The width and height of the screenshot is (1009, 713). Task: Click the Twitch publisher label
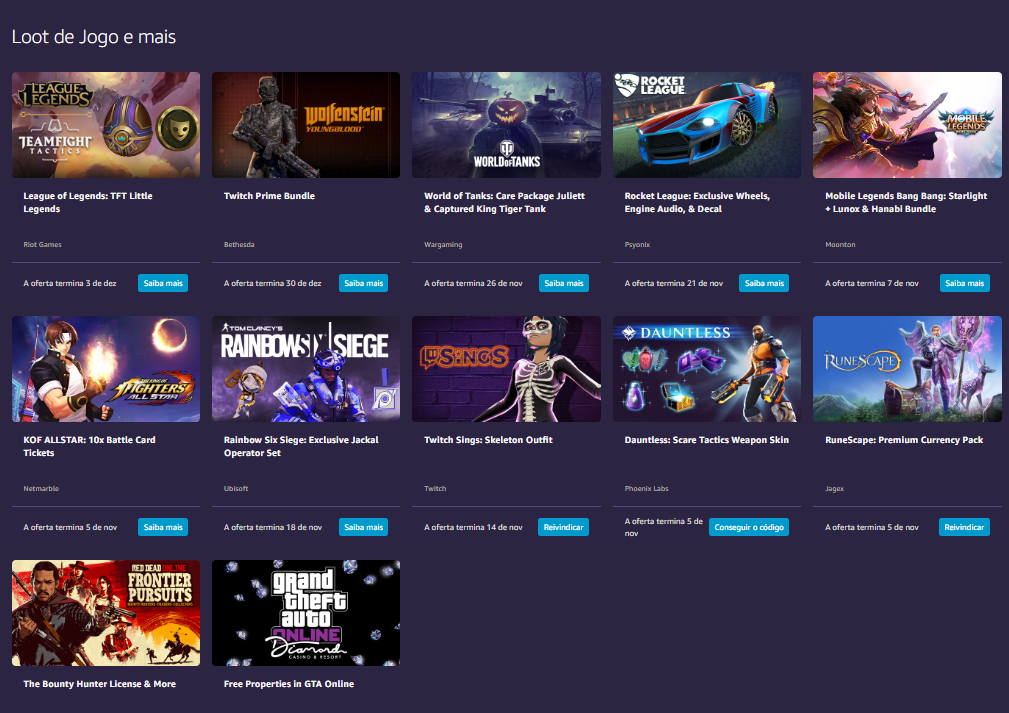[x=435, y=488]
